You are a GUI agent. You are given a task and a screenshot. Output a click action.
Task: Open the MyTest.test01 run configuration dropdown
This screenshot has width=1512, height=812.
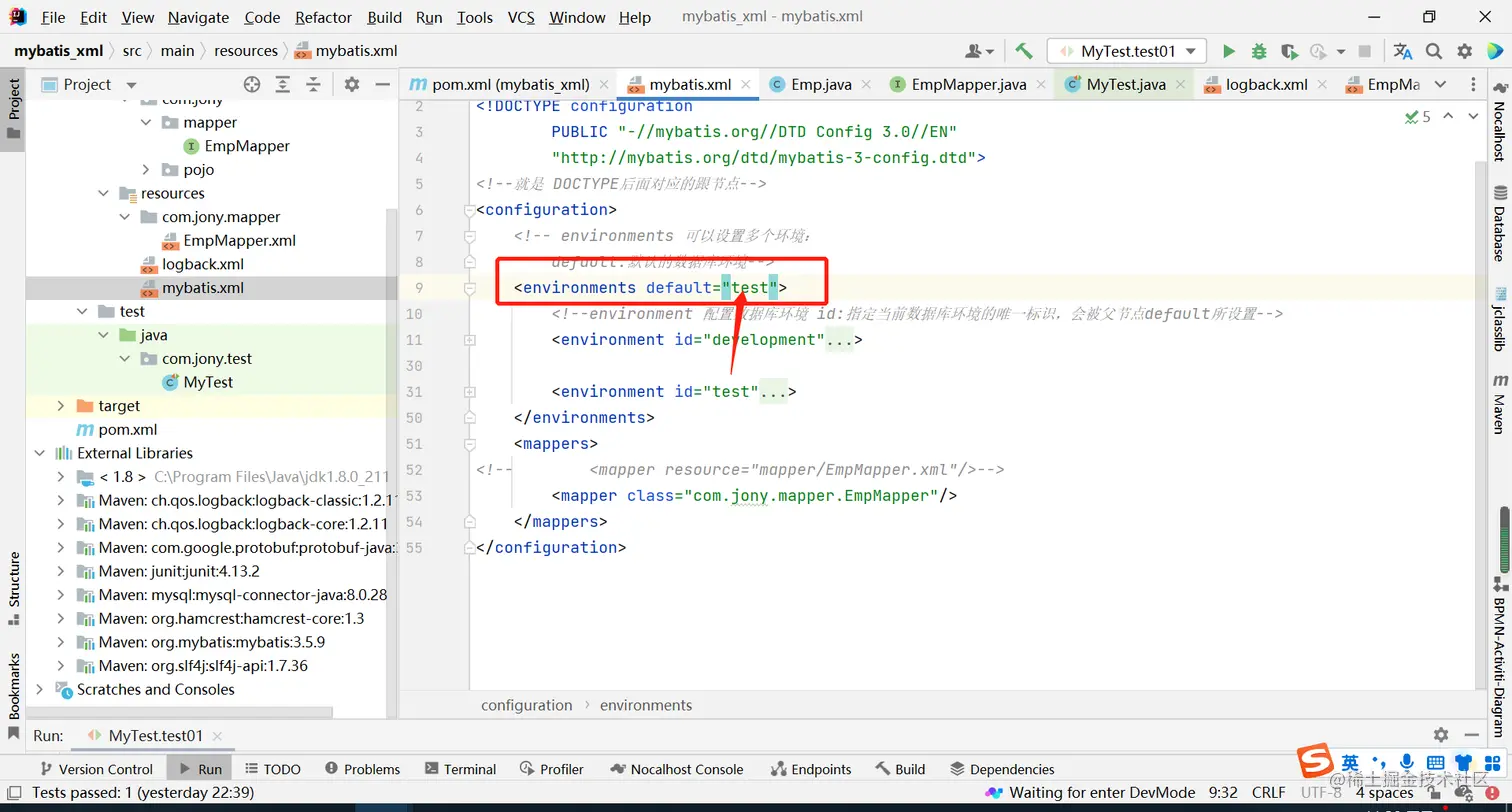click(x=1126, y=51)
